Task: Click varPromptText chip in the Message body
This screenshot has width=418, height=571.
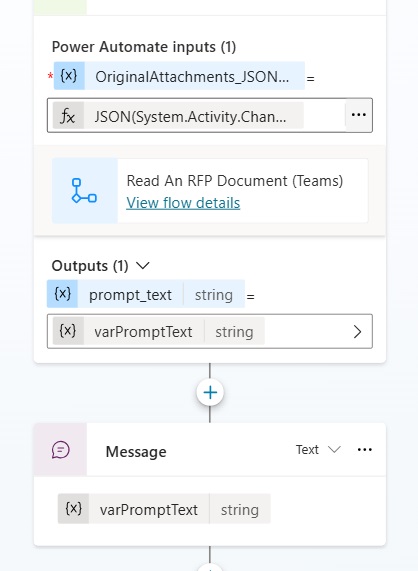Action: tap(164, 509)
